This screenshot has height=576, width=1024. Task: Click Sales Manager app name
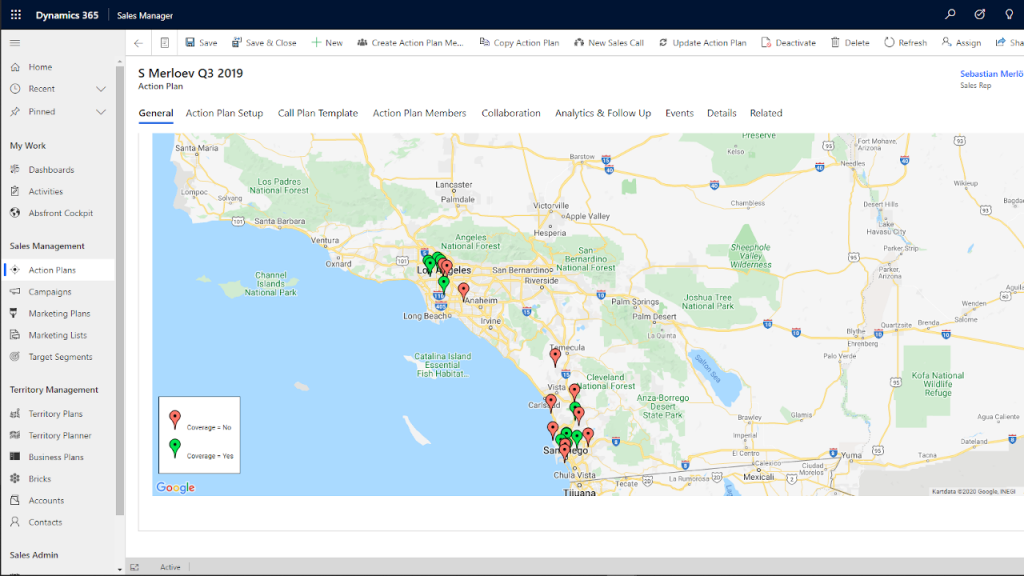pyautogui.click(x=145, y=15)
